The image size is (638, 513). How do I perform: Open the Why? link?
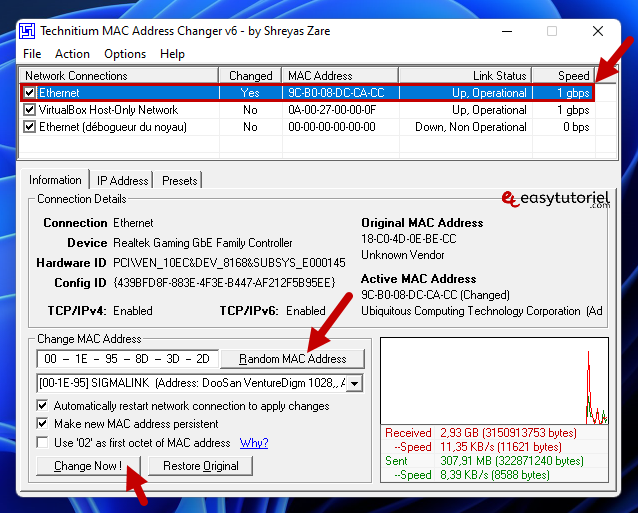click(254, 443)
